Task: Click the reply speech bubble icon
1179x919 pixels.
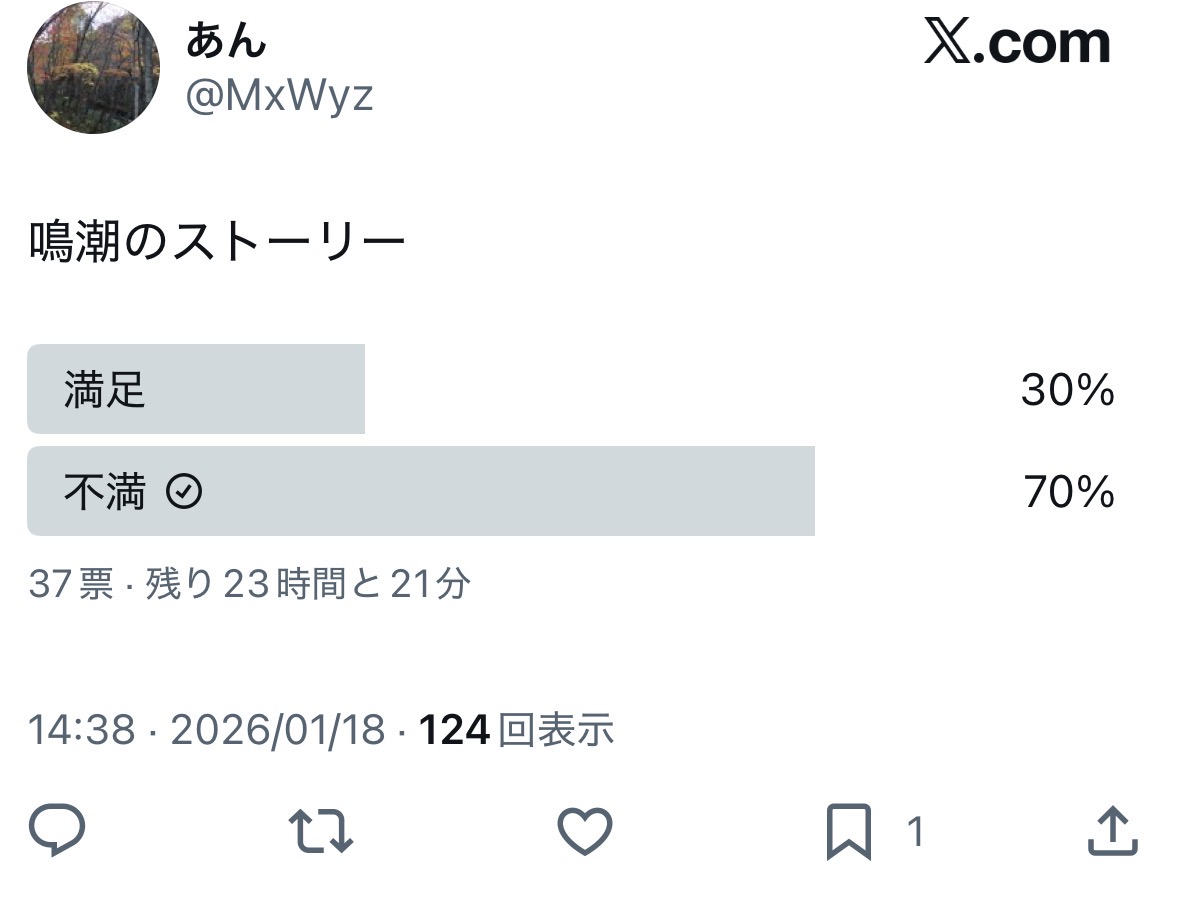Action: point(57,831)
